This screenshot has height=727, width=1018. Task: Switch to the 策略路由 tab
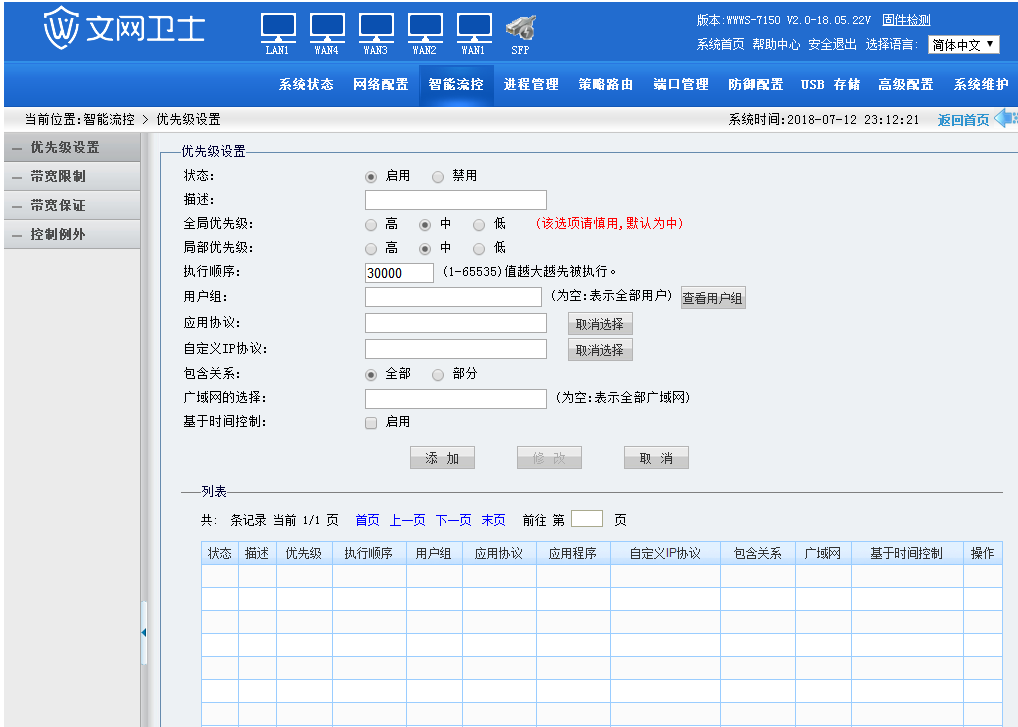coord(605,84)
